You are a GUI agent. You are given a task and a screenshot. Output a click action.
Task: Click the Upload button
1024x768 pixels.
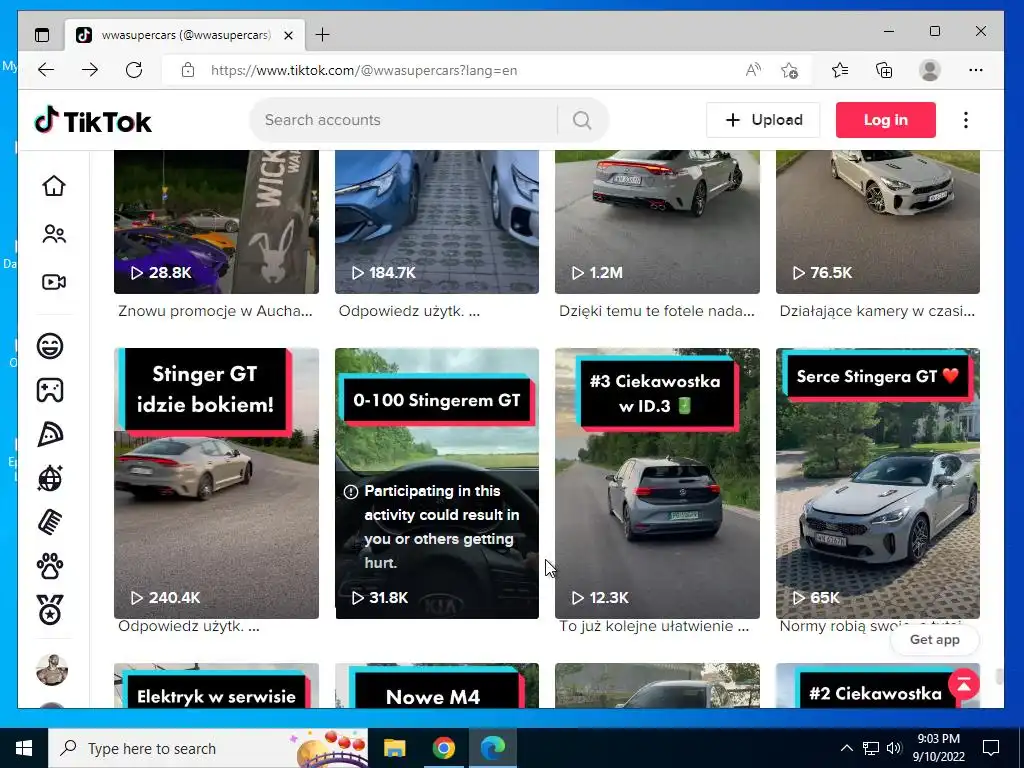point(763,120)
